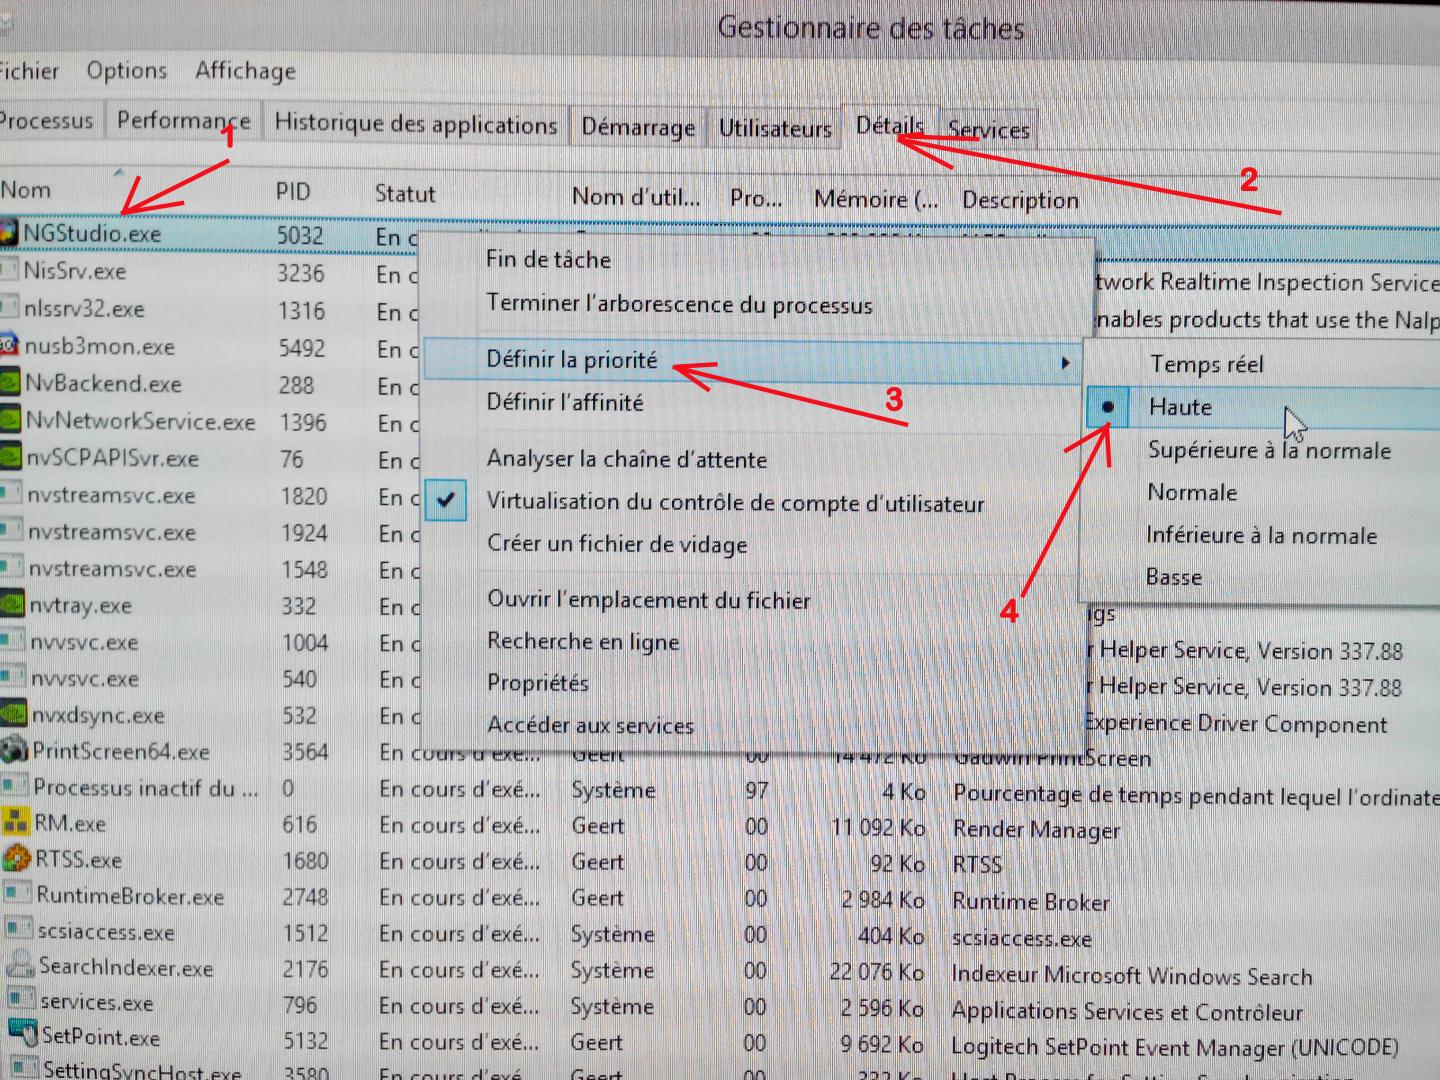Click Render Manager description text

click(1036, 831)
